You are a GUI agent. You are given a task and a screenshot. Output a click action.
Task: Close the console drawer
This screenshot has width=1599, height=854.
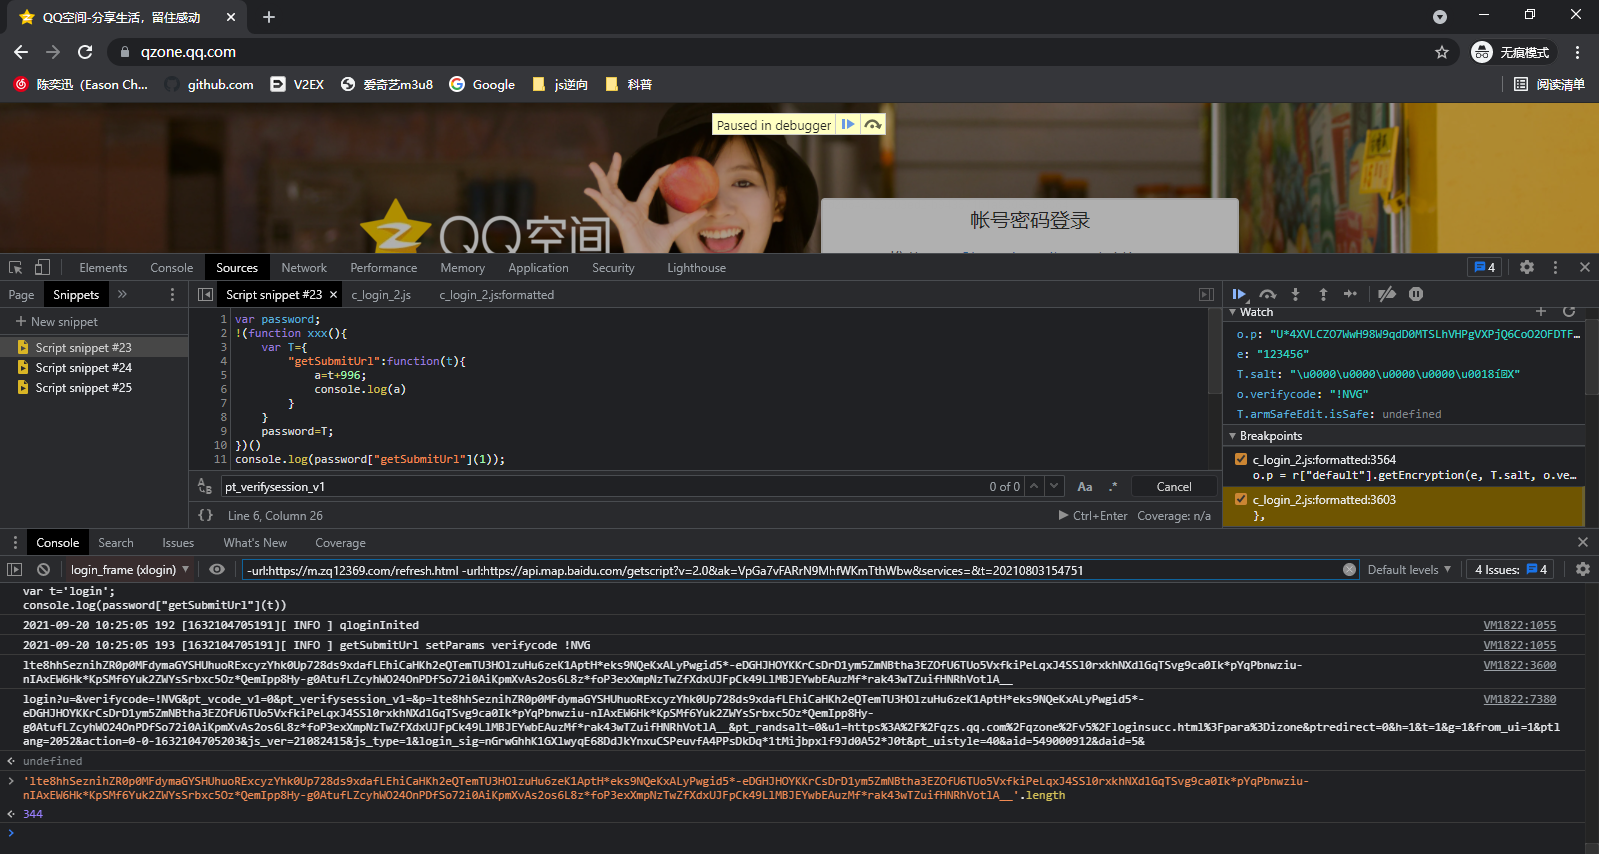[1583, 542]
